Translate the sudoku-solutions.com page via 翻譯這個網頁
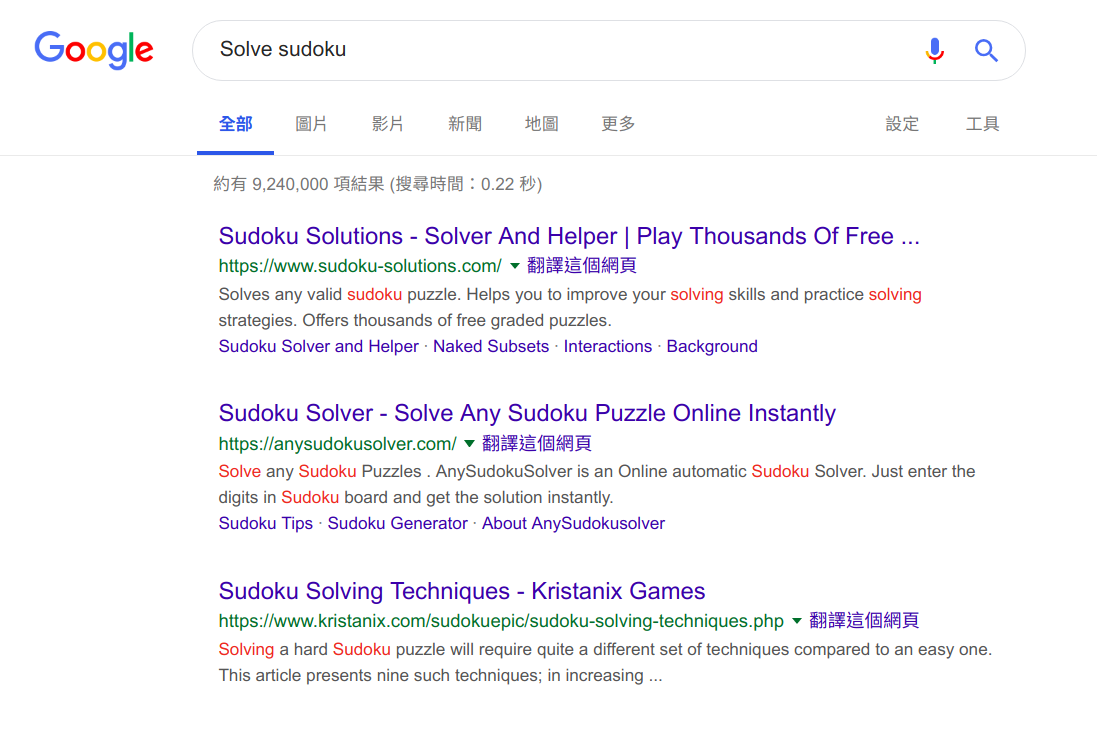The image size is (1097, 731). point(581,266)
